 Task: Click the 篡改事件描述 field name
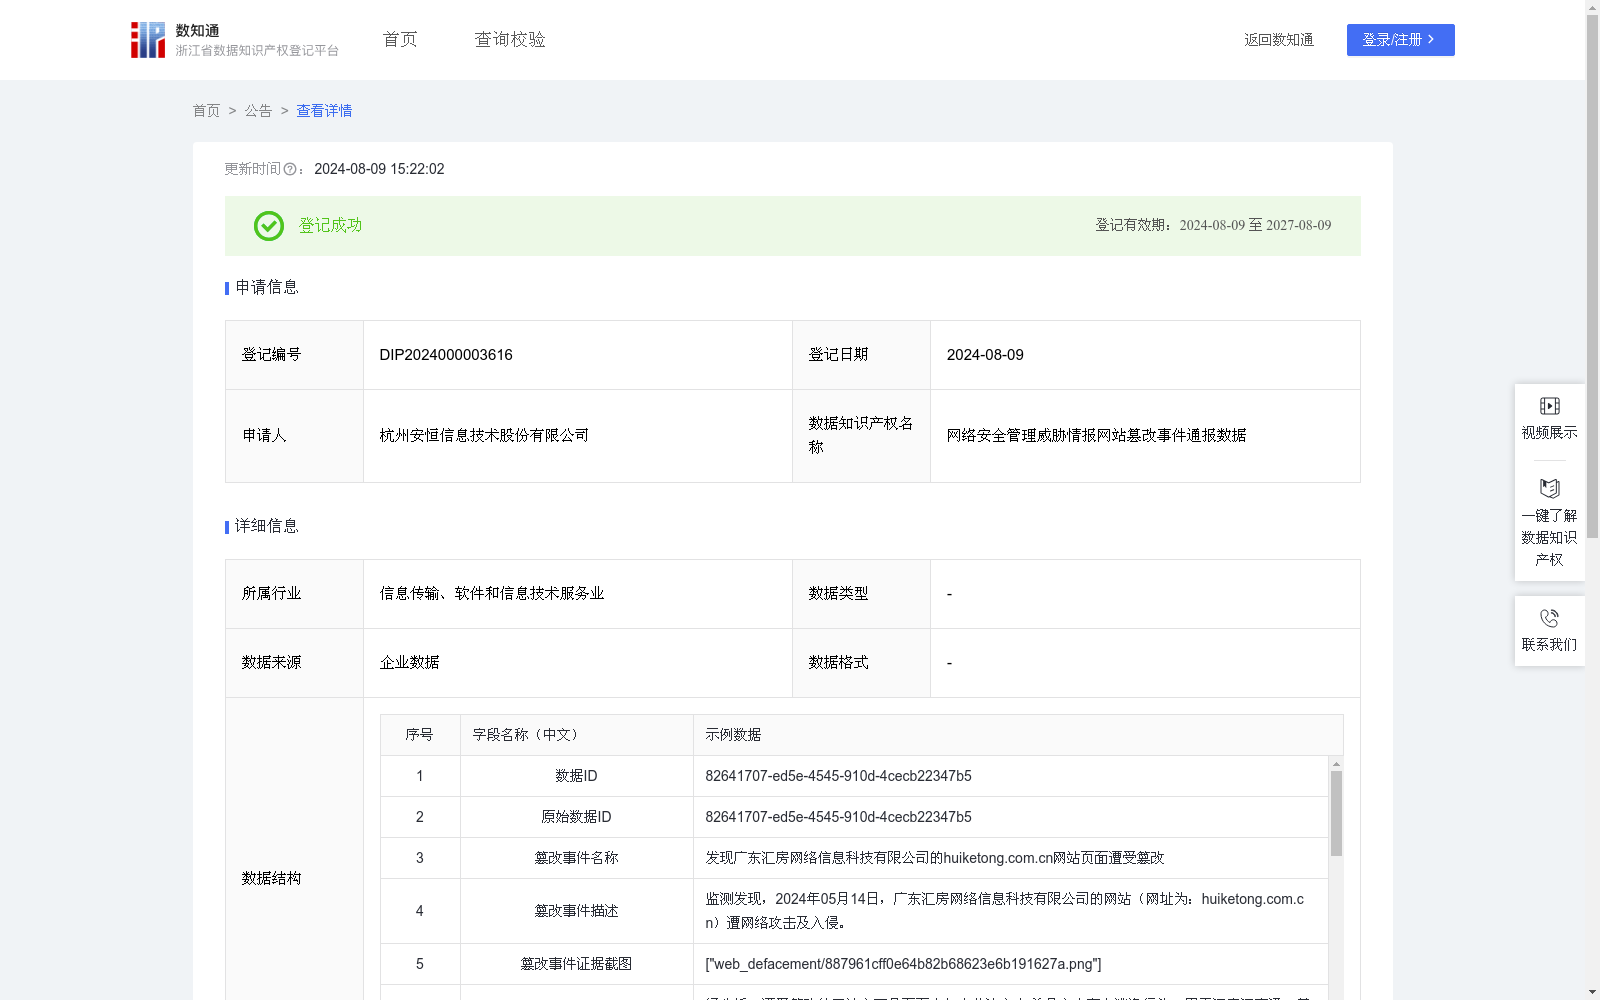(576, 911)
